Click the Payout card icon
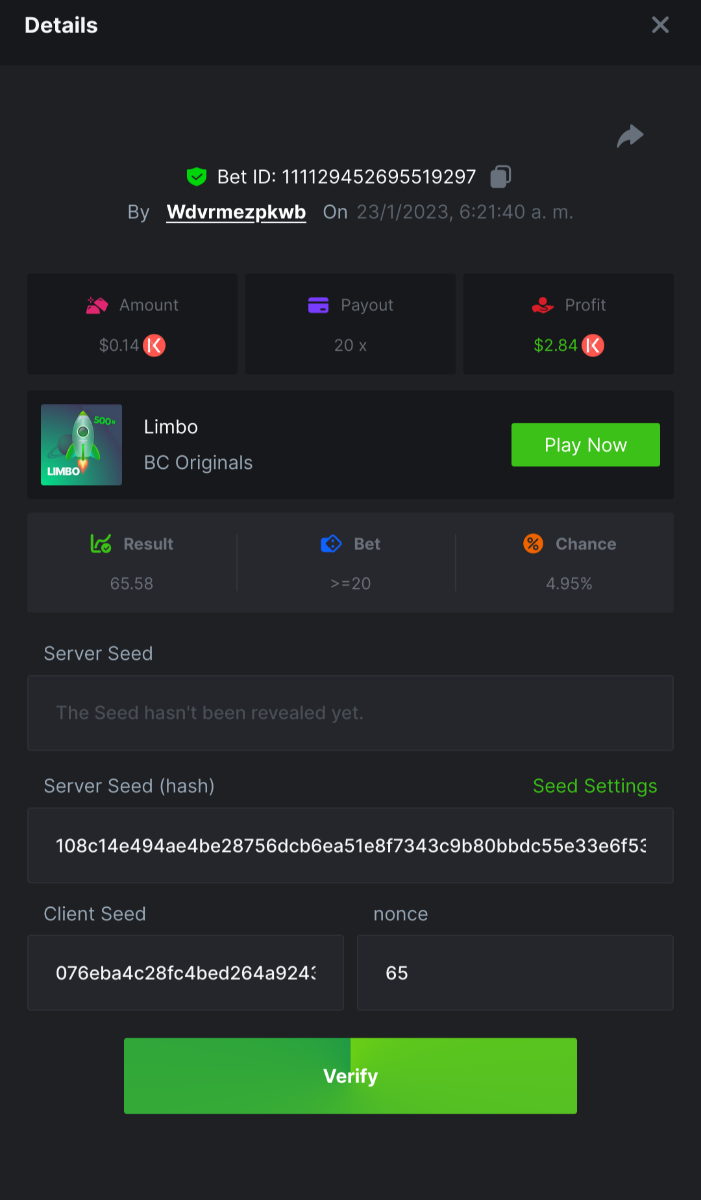Image resolution: width=701 pixels, height=1200 pixels. point(319,305)
